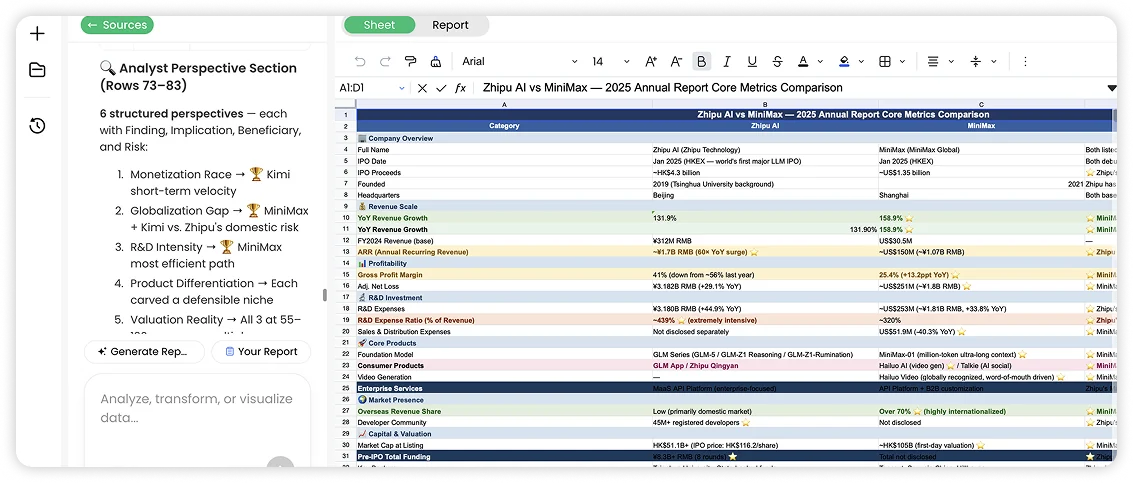Apply the fill color bucket icon

click(x=844, y=61)
